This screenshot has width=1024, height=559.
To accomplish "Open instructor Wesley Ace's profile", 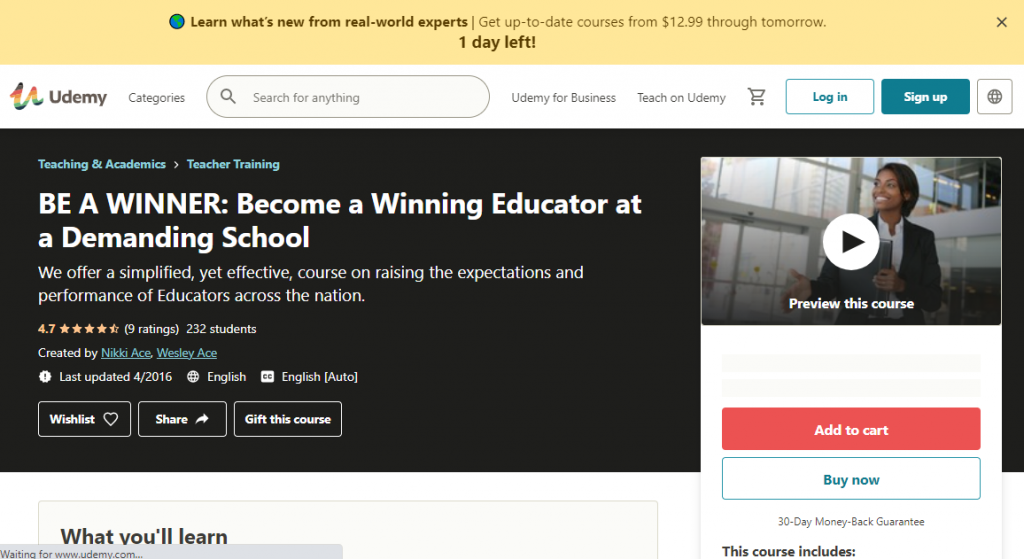I will (x=187, y=353).
